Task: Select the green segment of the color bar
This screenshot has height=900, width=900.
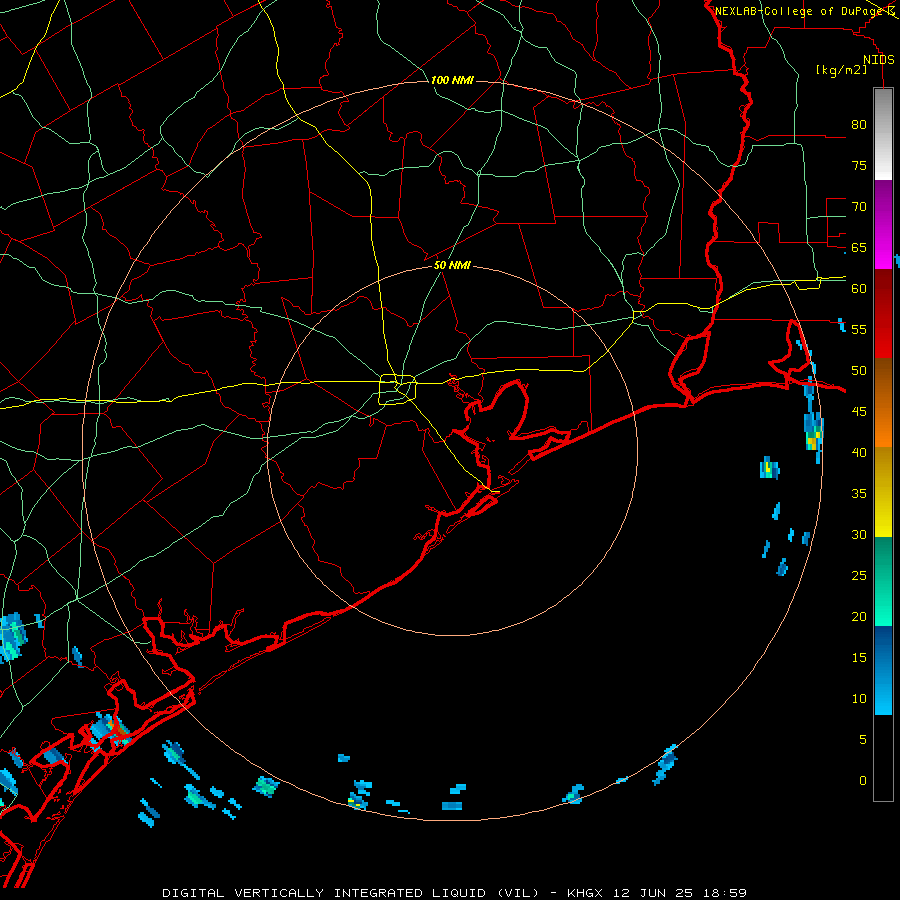Action: pyautogui.click(x=883, y=581)
